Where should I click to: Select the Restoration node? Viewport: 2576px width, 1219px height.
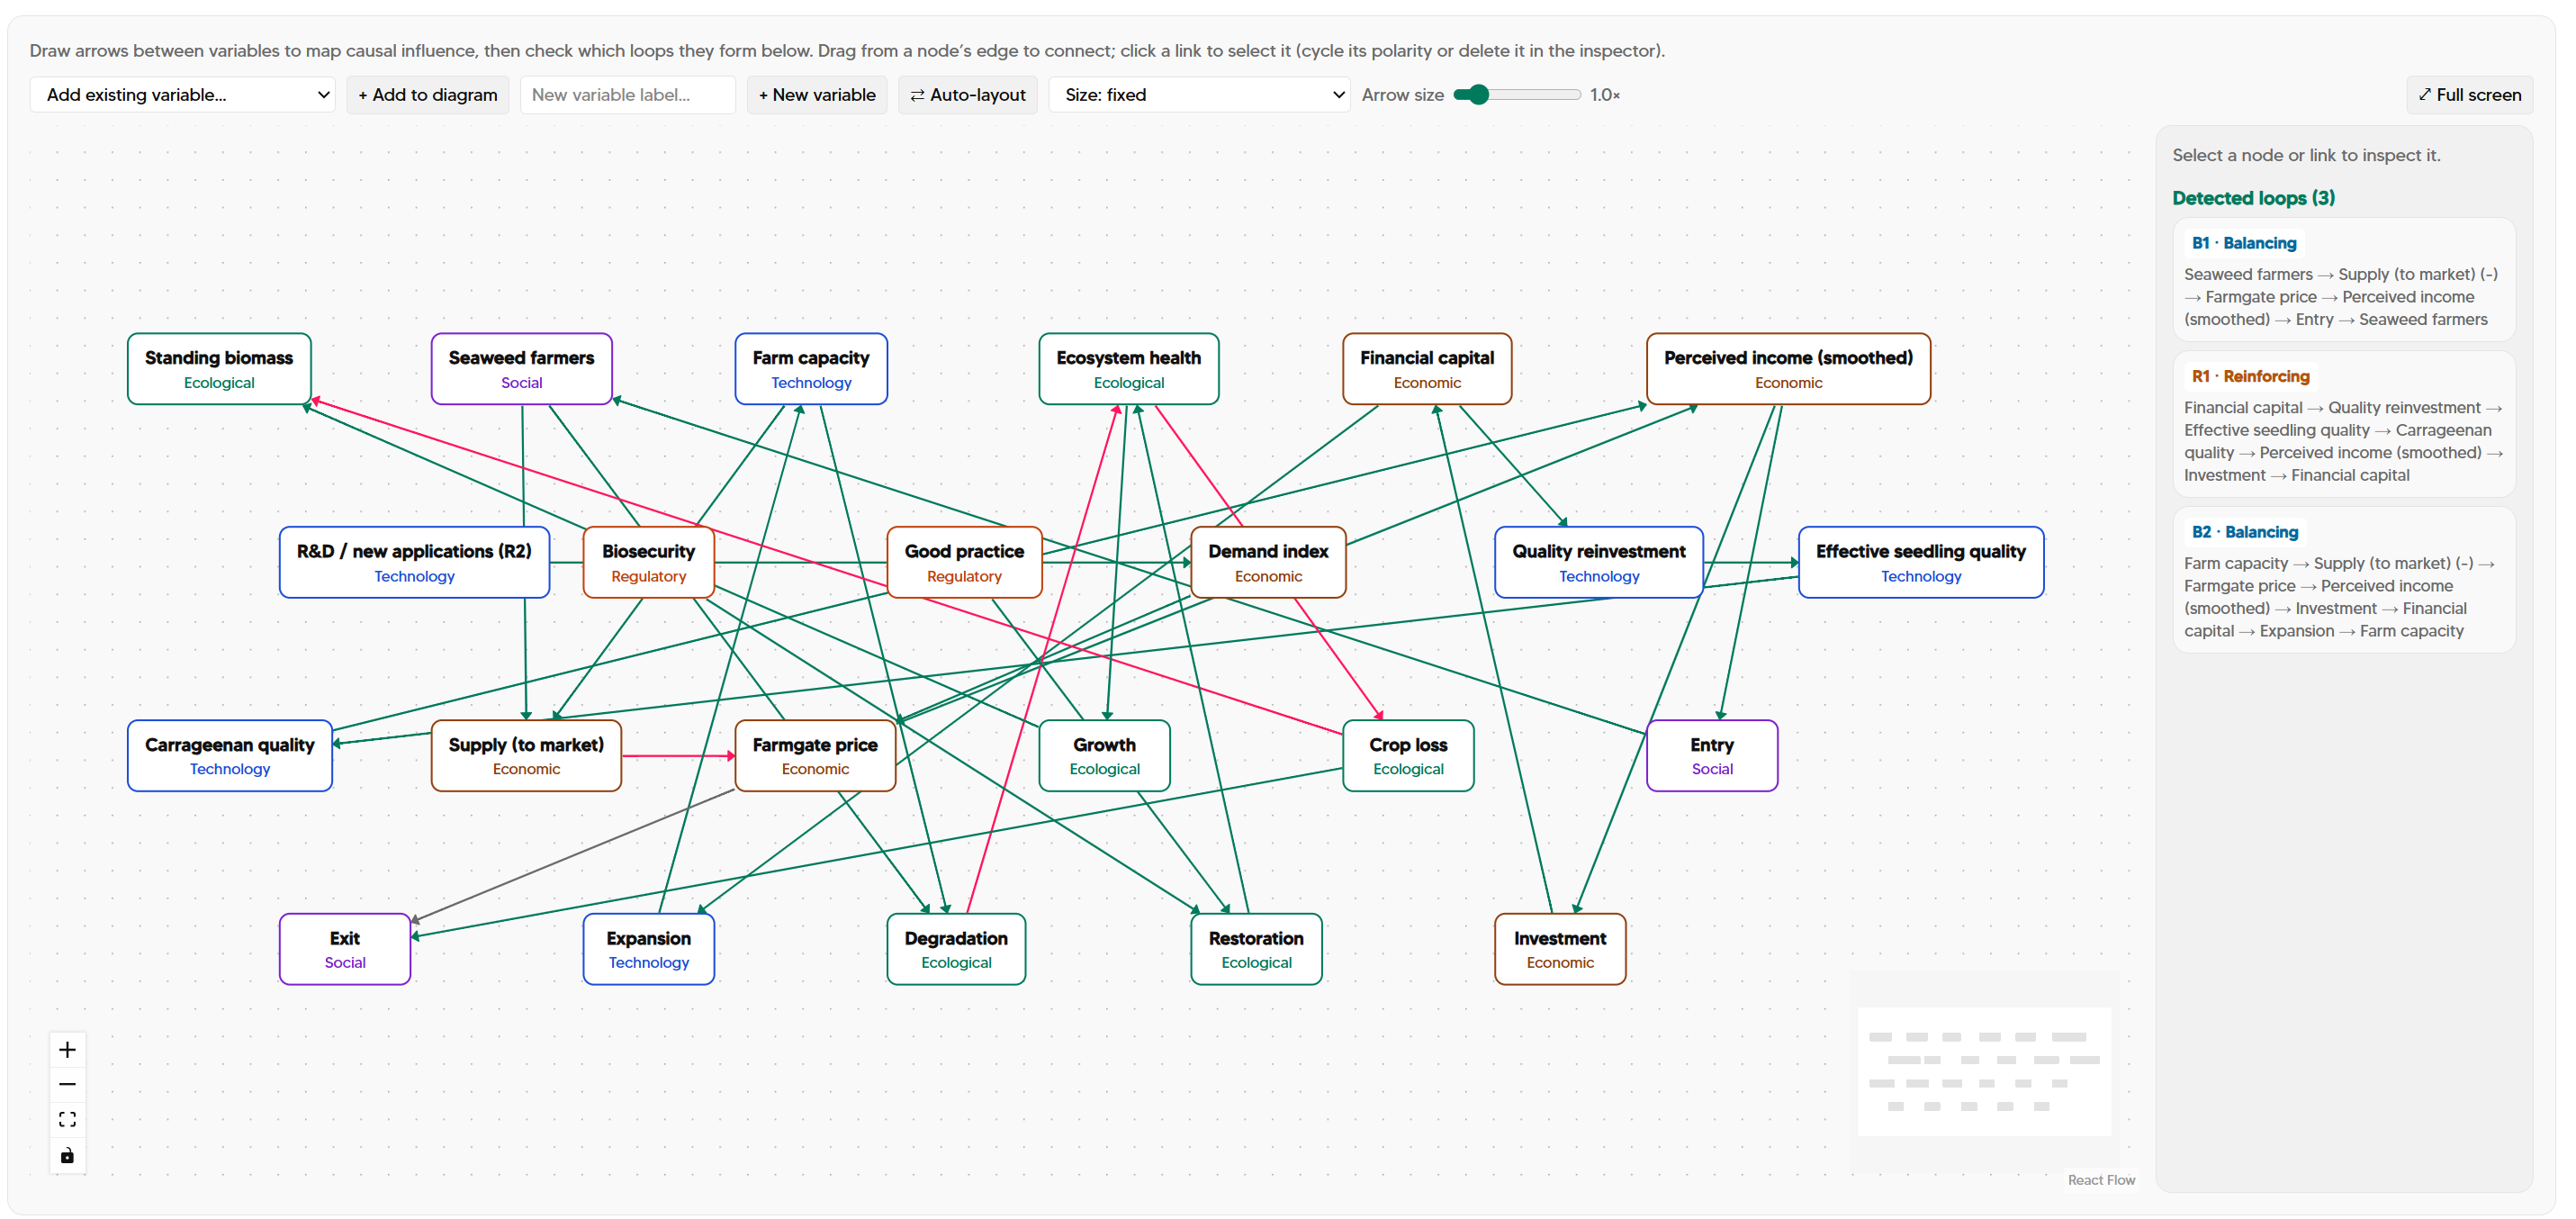point(1256,949)
